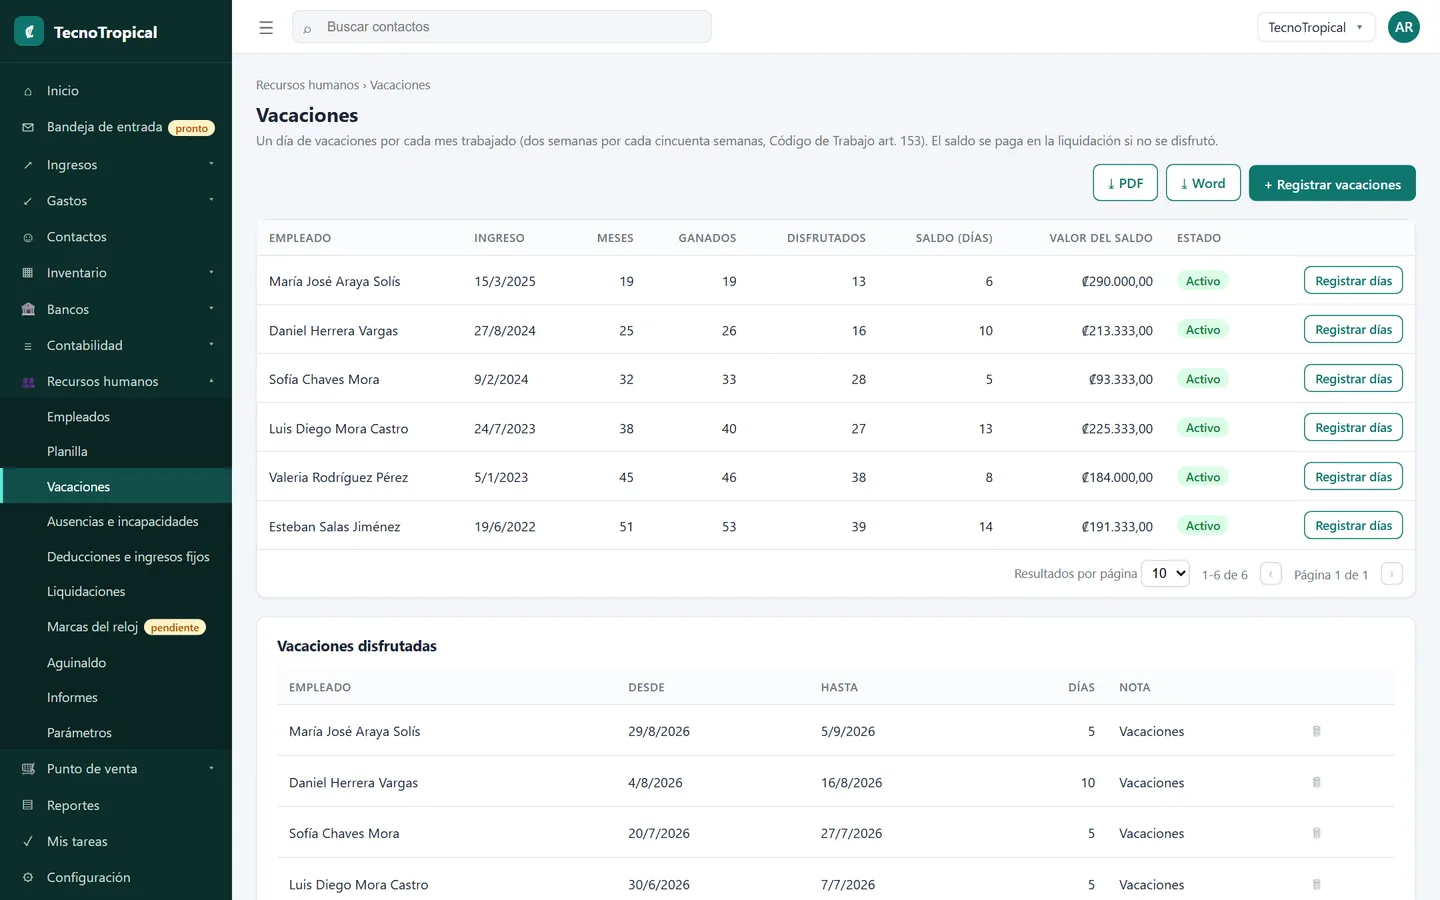Open the TecnoTropical company dropdown
The image size is (1440, 900).
[x=1316, y=27]
